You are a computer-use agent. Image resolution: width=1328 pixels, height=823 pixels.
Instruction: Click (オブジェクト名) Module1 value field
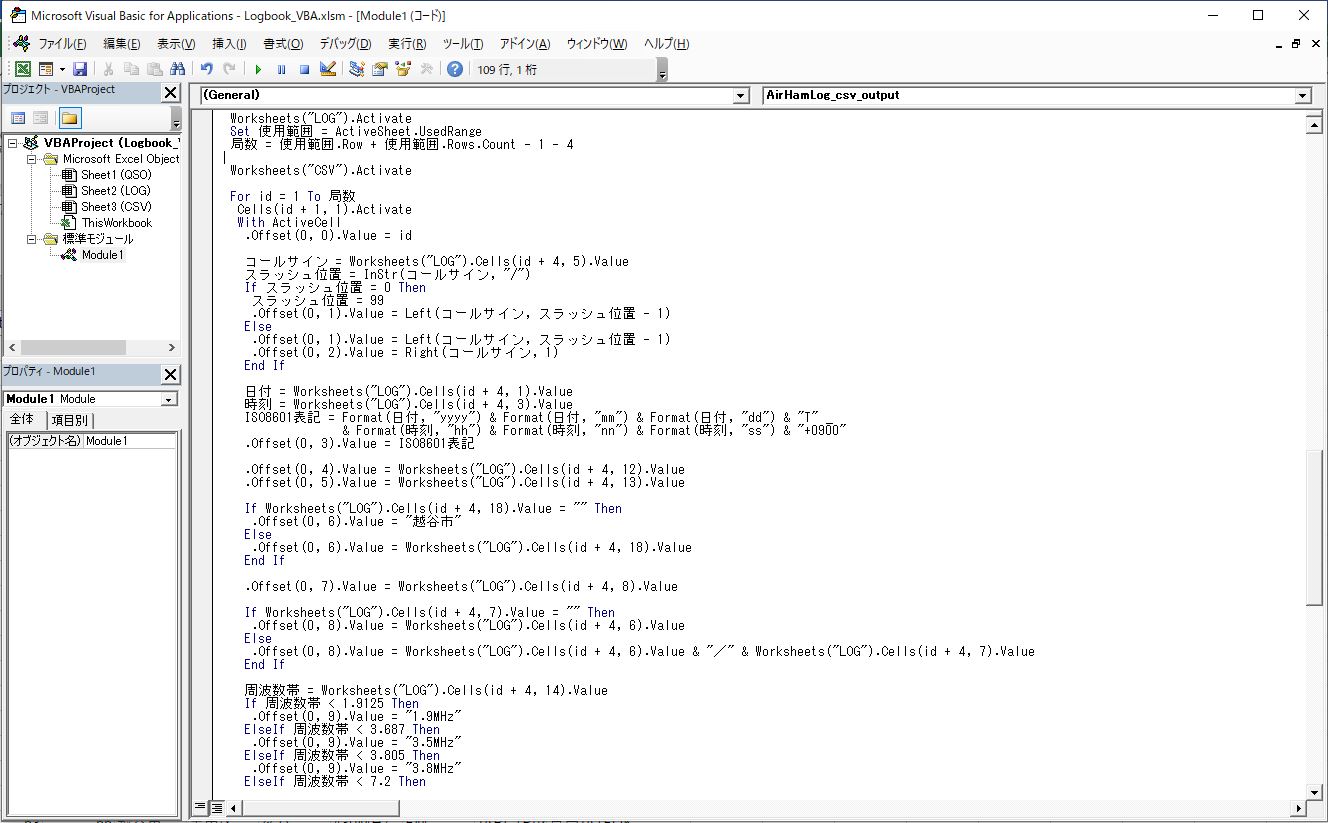(130, 441)
